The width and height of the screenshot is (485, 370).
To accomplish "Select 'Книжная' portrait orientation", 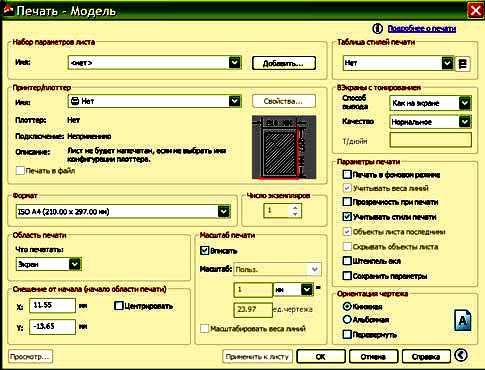I will [347, 306].
